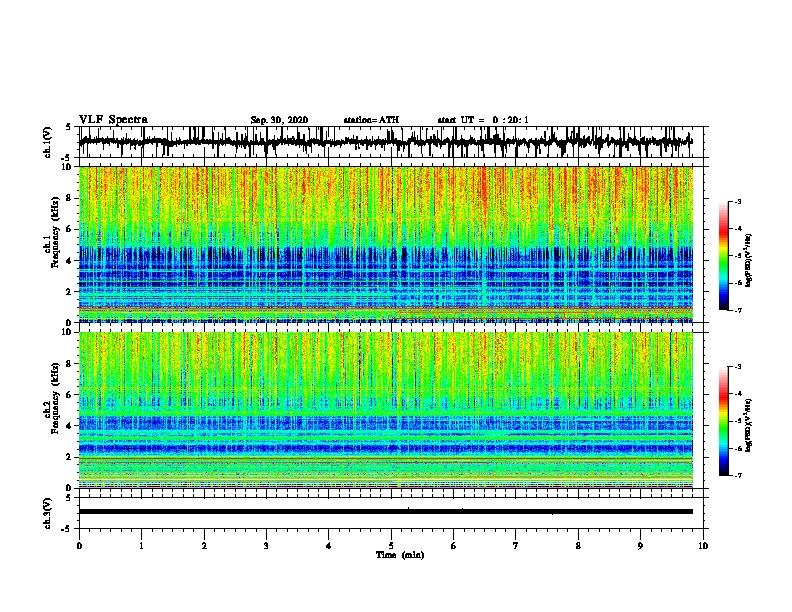The width and height of the screenshot is (792, 612).
Task: Click the ch.2 color bar log(PSD) label
Action: [749, 425]
